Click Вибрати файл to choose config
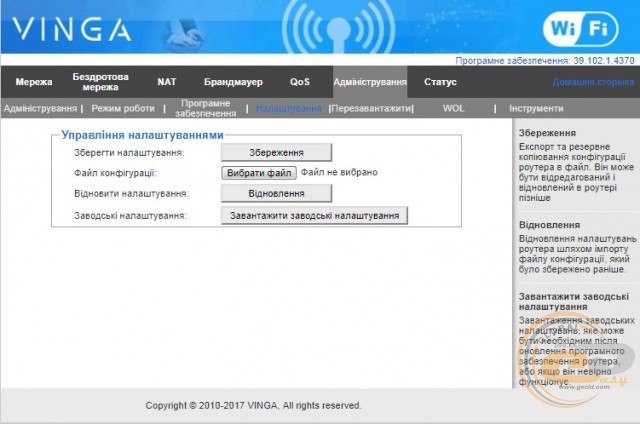This screenshot has height=424, width=640. tap(258, 172)
